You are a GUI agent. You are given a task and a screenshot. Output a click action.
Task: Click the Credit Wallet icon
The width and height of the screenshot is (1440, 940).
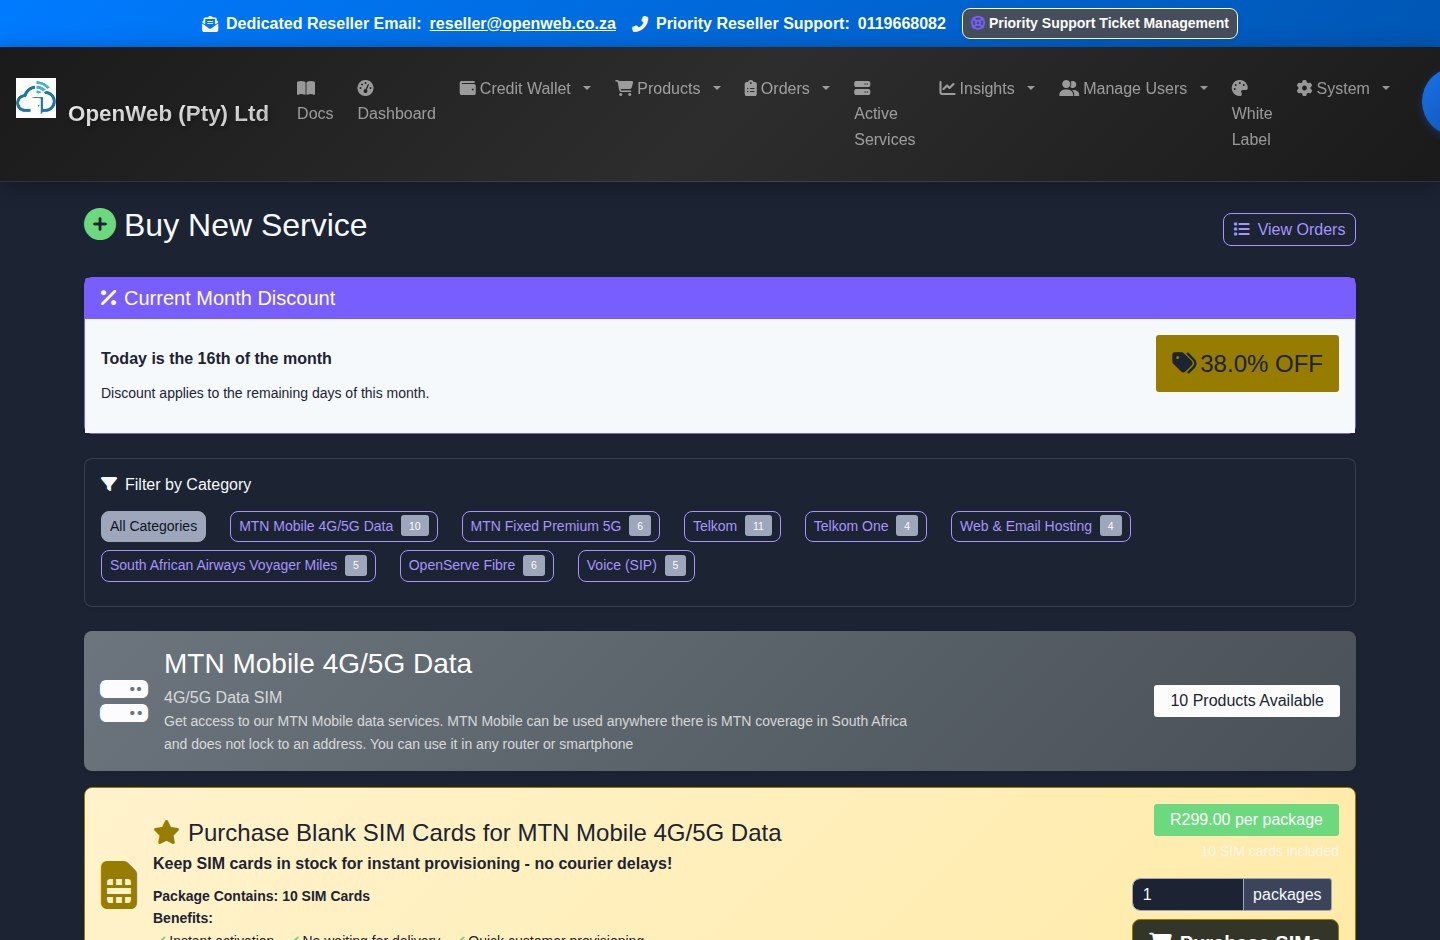click(x=467, y=88)
